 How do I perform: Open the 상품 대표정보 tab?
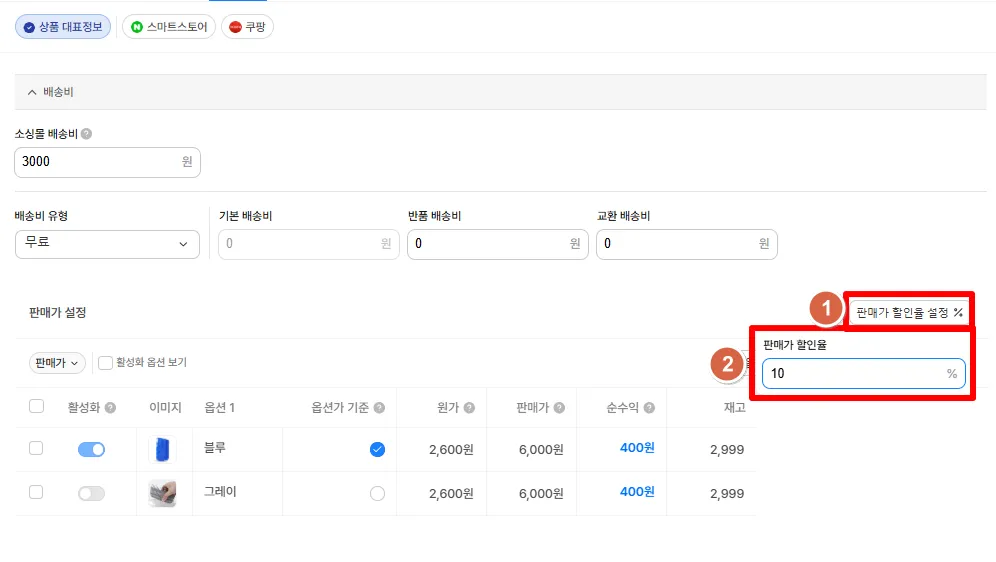(x=63, y=27)
